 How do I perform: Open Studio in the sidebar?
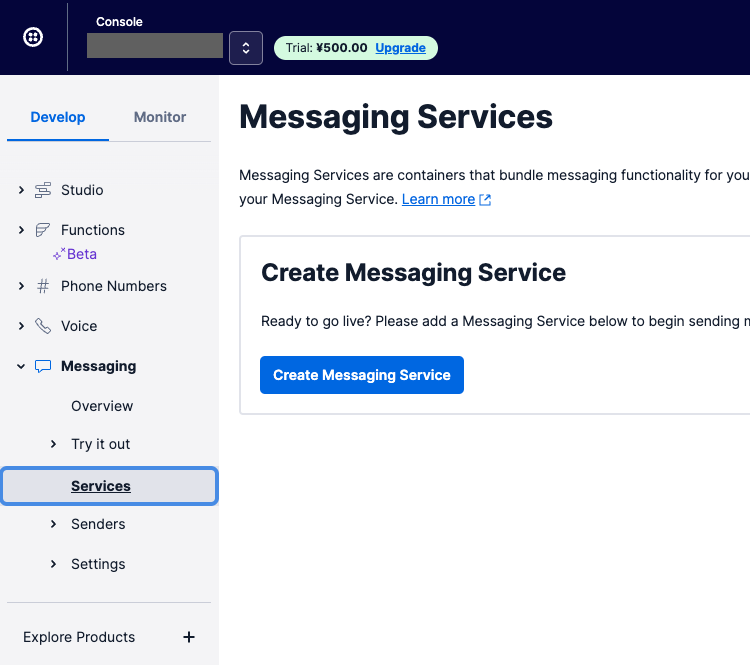pyautogui.click(x=82, y=190)
